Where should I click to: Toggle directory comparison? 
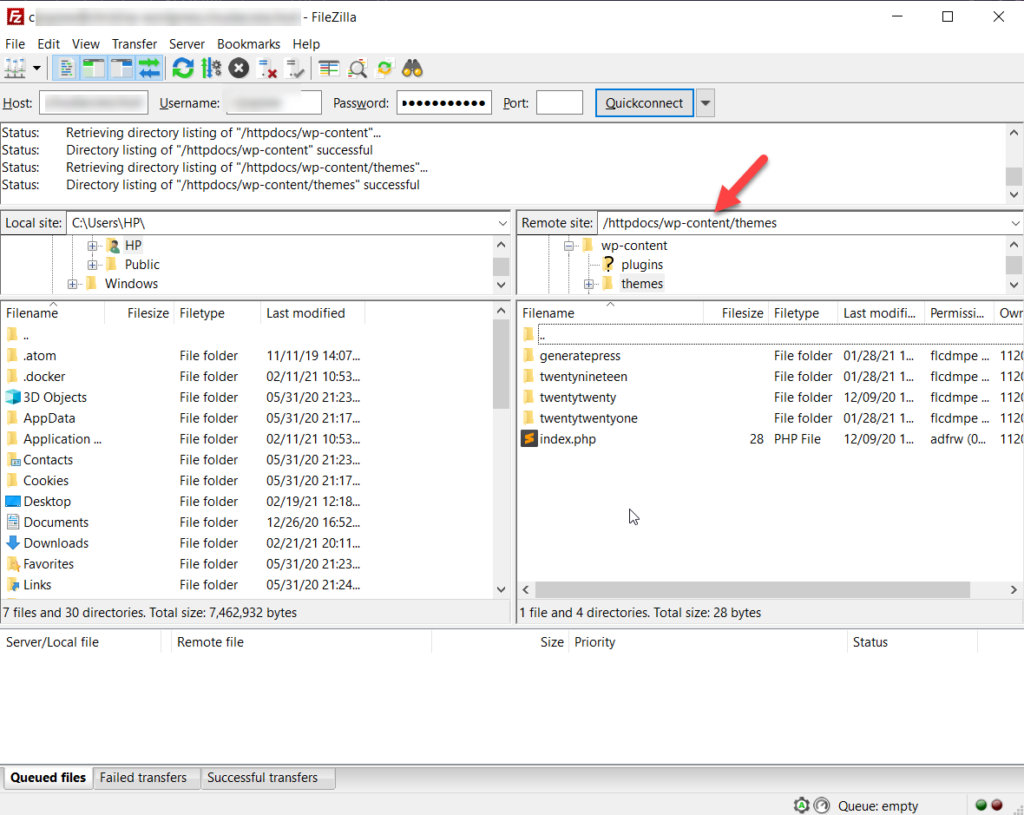[x=357, y=69]
